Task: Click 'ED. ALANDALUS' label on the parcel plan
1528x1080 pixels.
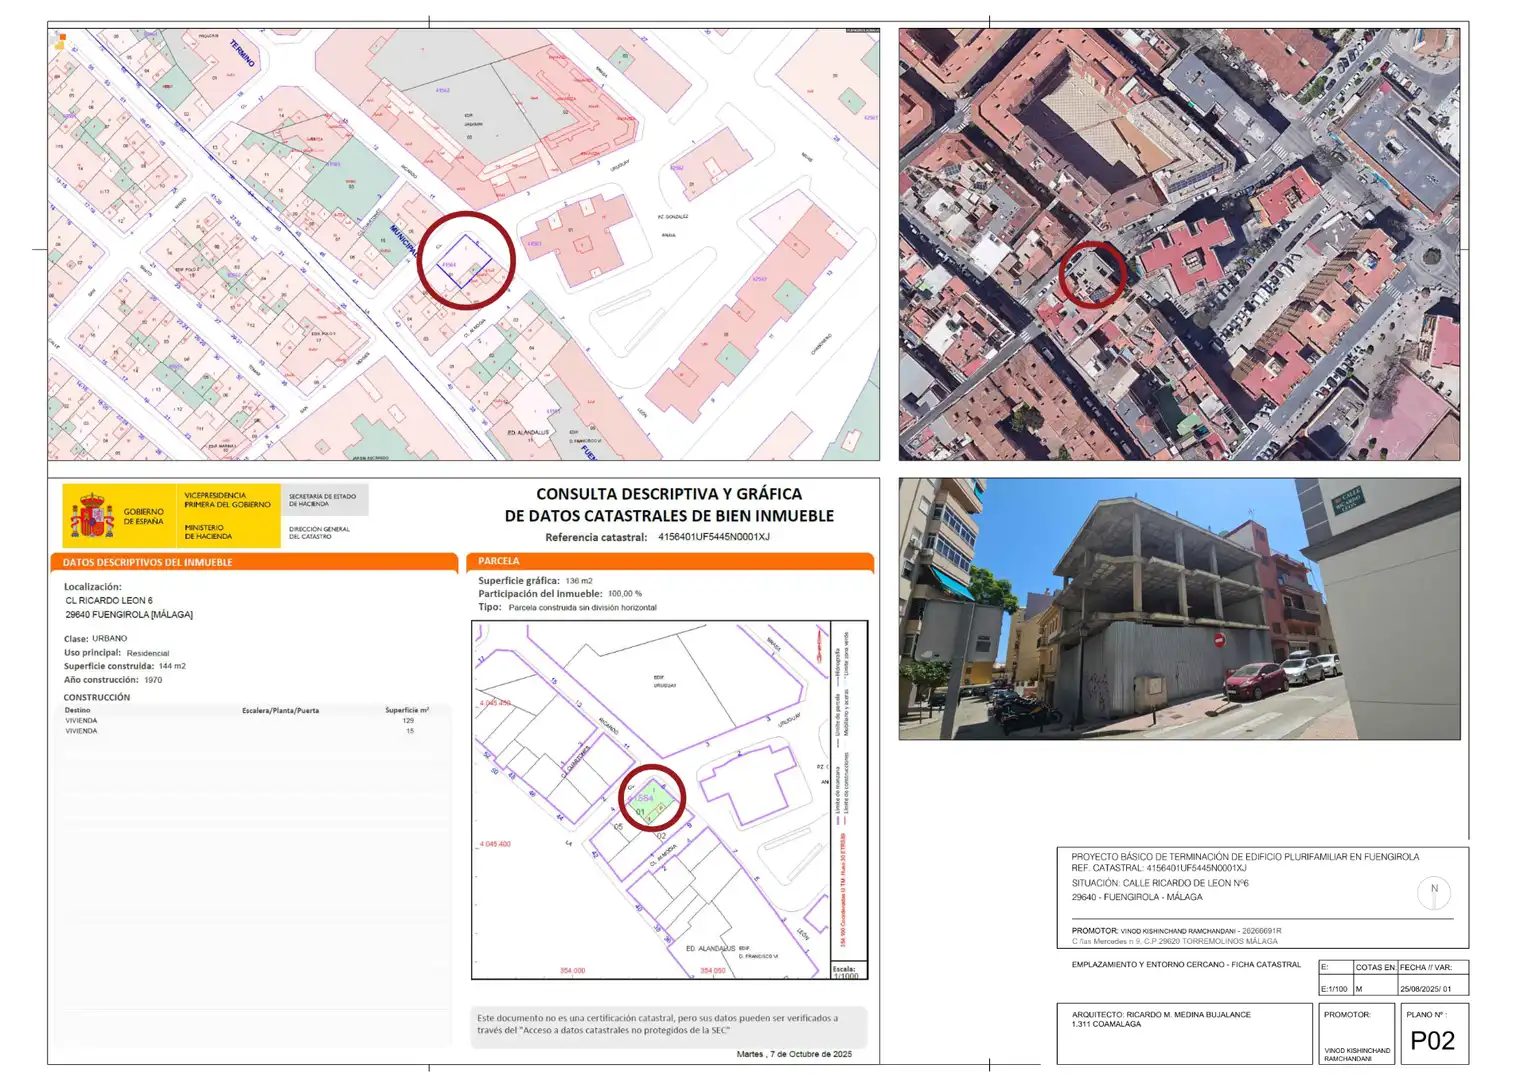Action: (x=710, y=948)
